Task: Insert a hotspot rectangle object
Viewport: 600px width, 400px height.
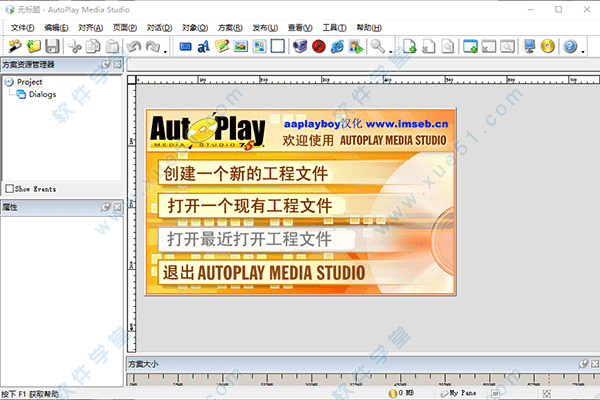Action: coord(277,46)
